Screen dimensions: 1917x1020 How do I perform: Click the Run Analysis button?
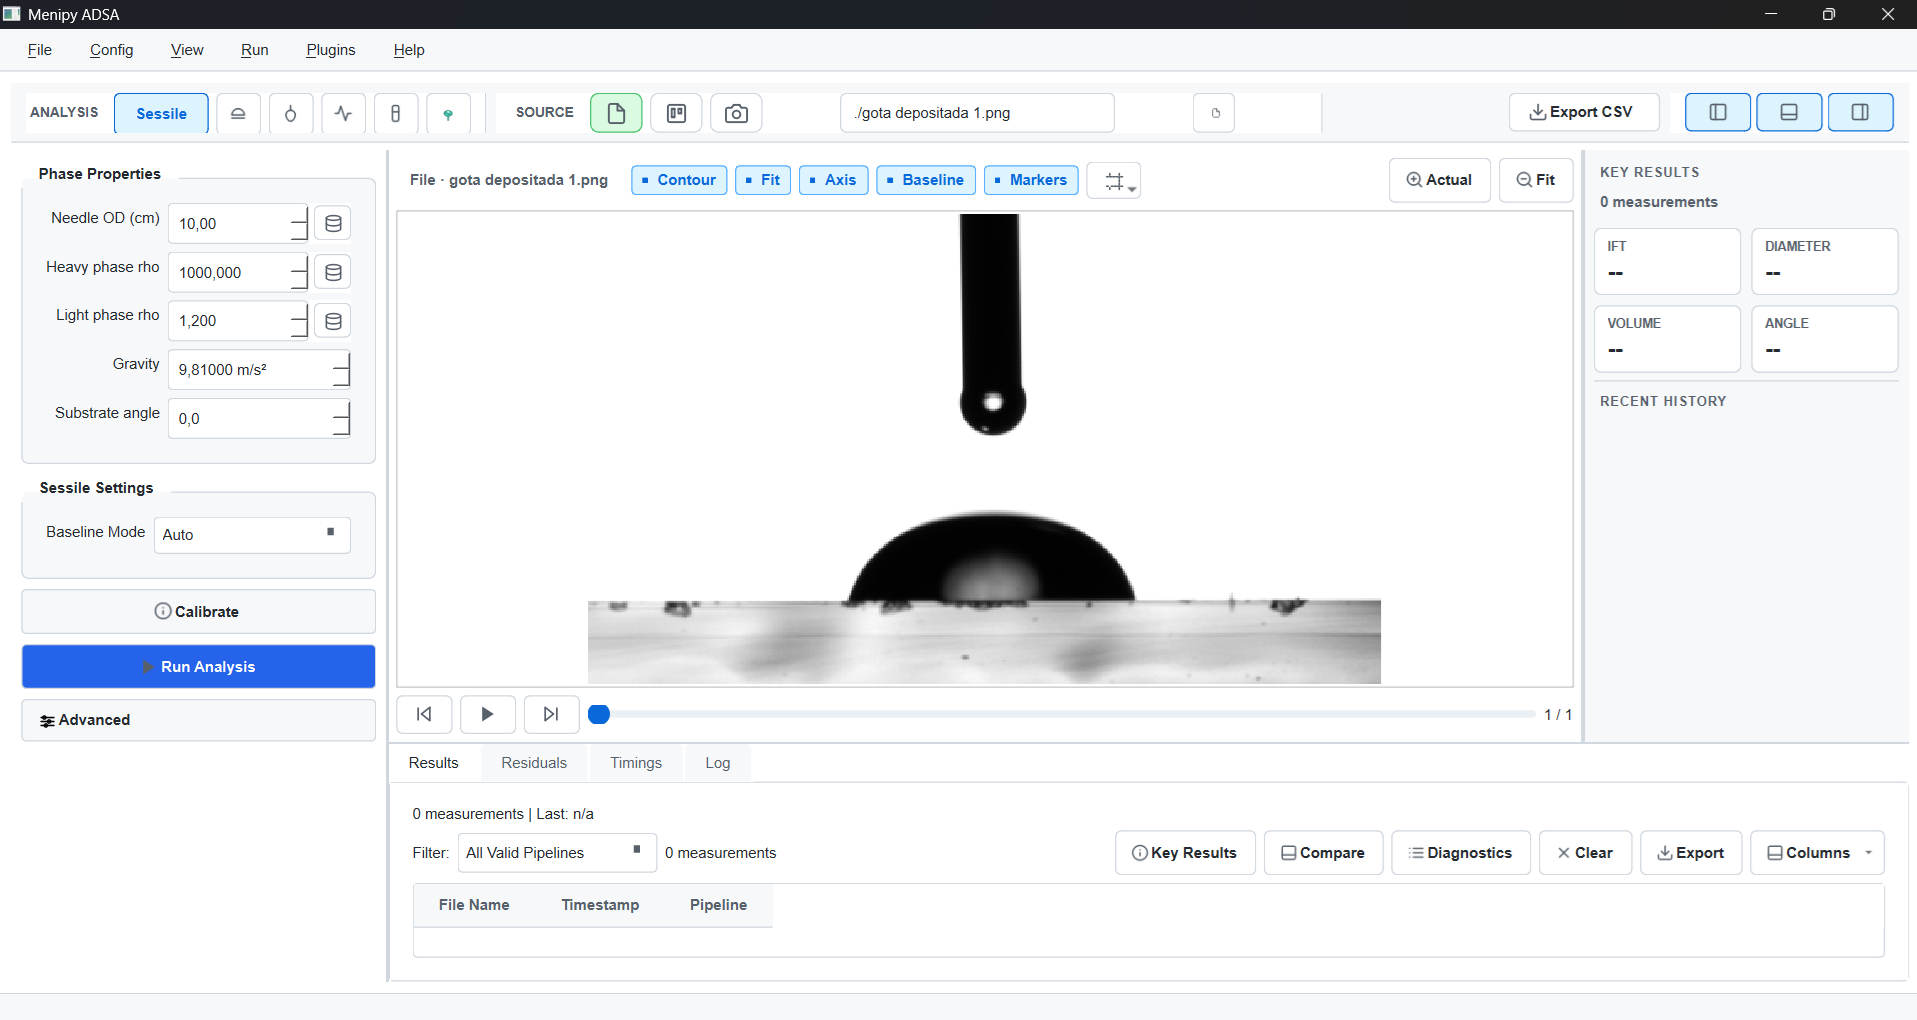tap(199, 667)
